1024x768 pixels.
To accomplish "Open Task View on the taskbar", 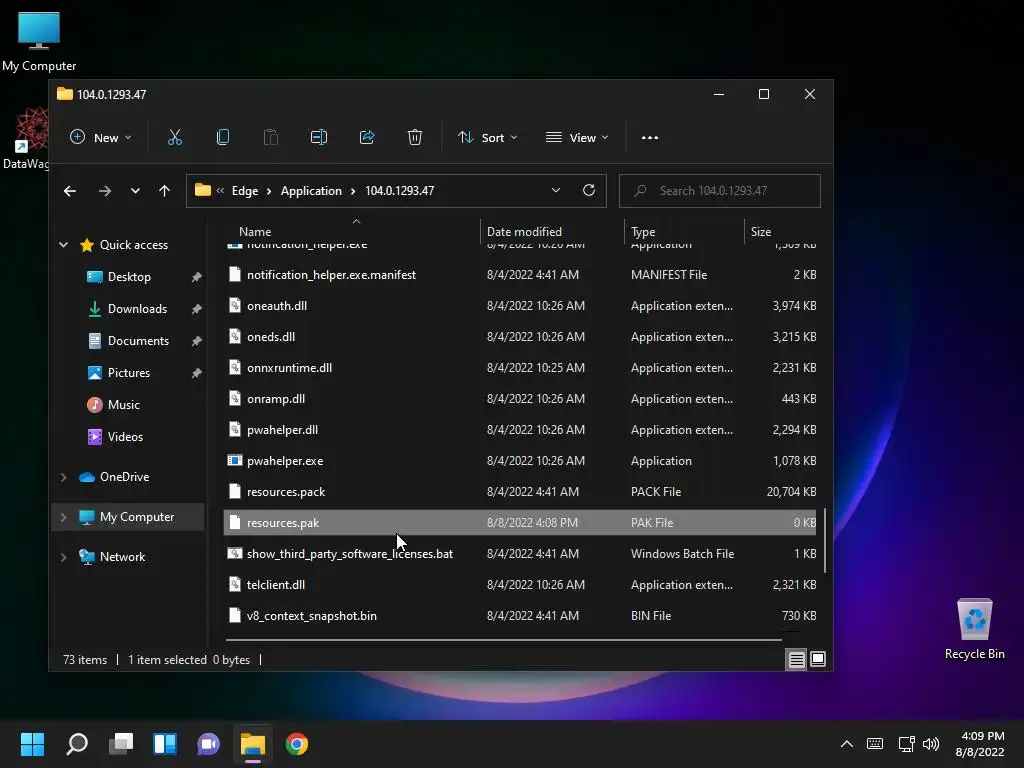I will pyautogui.click(x=121, y=744).
